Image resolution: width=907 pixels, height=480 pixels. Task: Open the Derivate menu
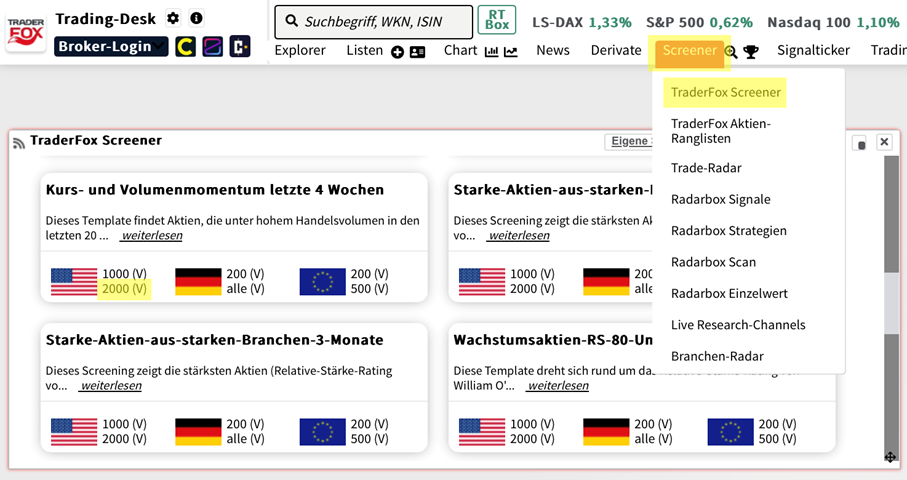(x=616, y=50)
